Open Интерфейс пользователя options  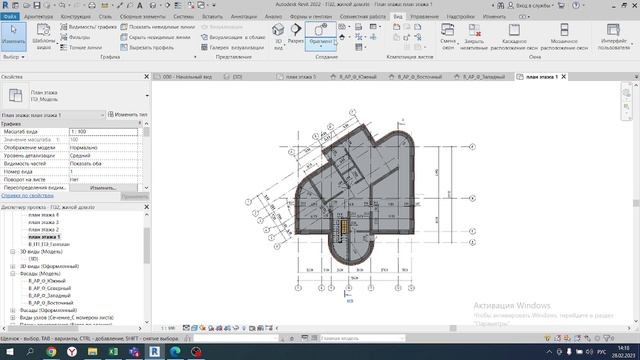tap(613, 37)
